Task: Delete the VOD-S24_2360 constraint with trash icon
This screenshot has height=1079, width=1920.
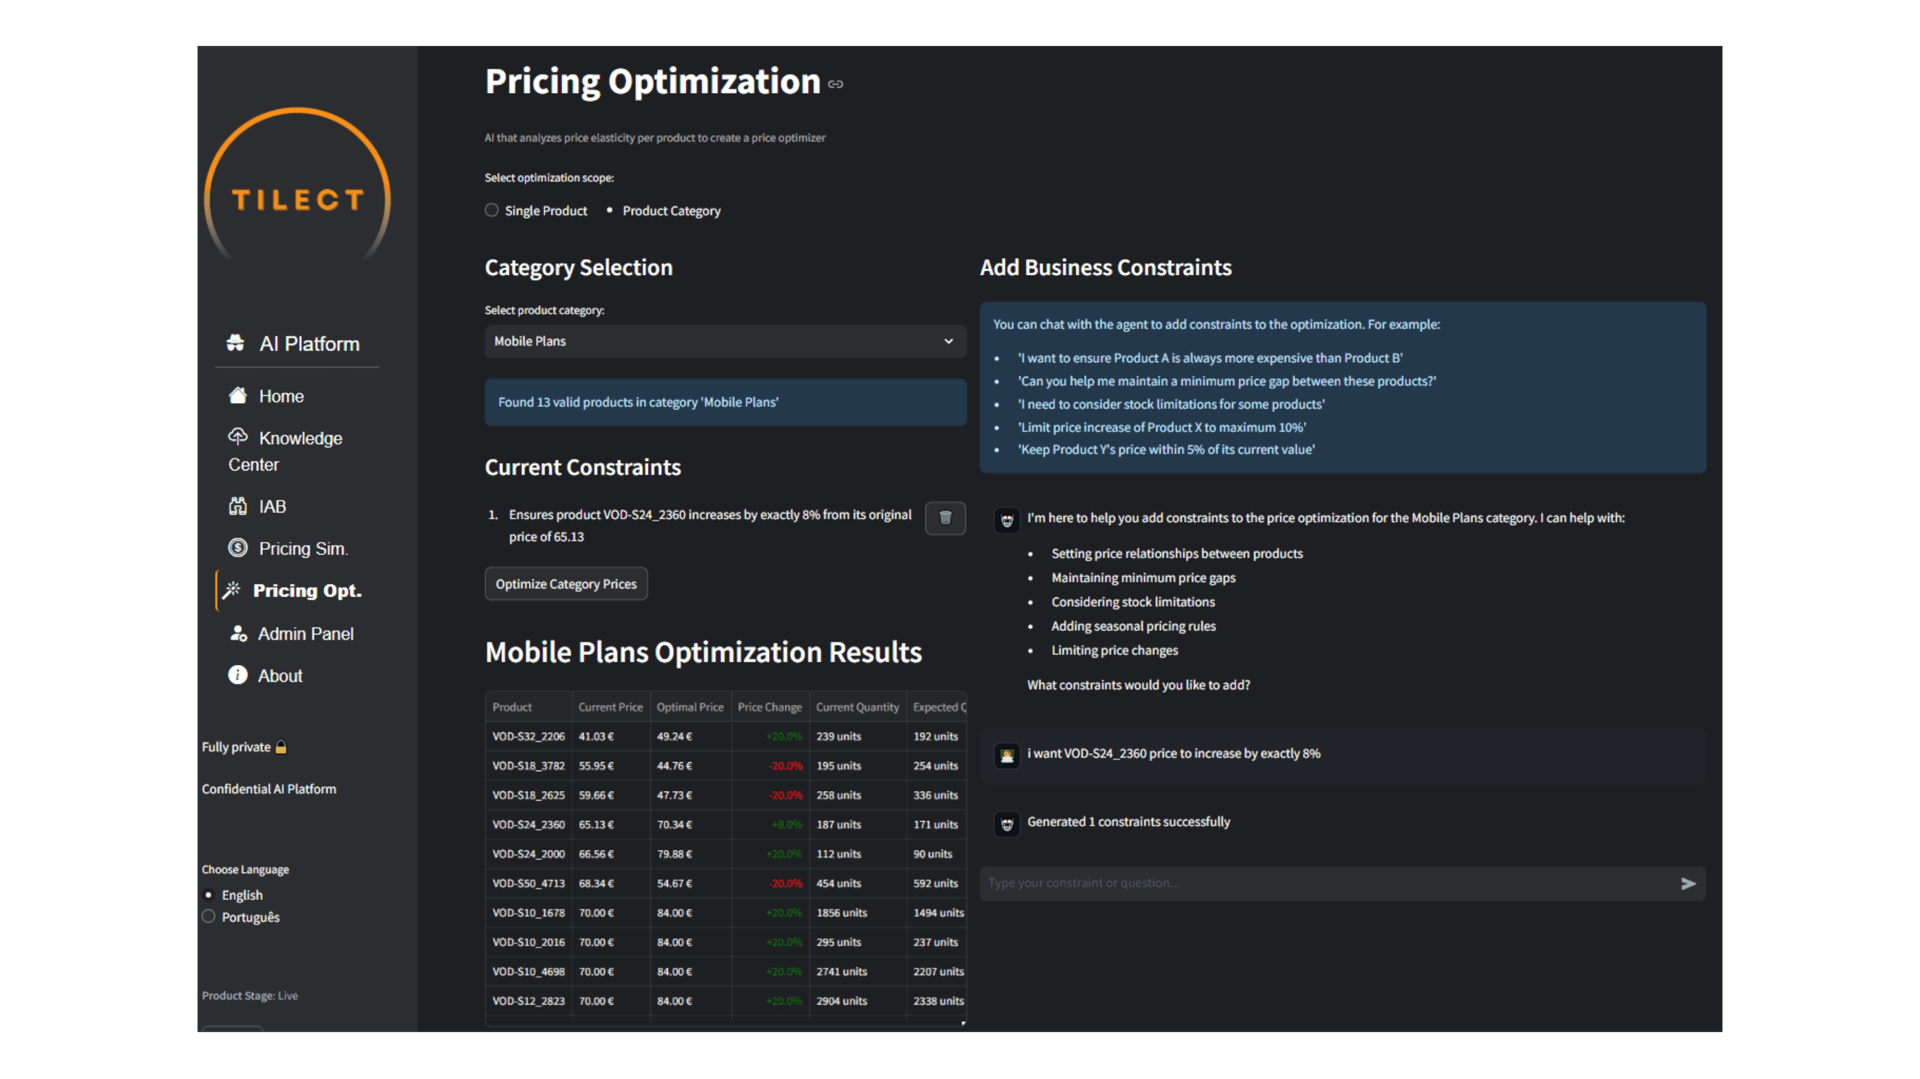Action: click(x=945, y=518)
